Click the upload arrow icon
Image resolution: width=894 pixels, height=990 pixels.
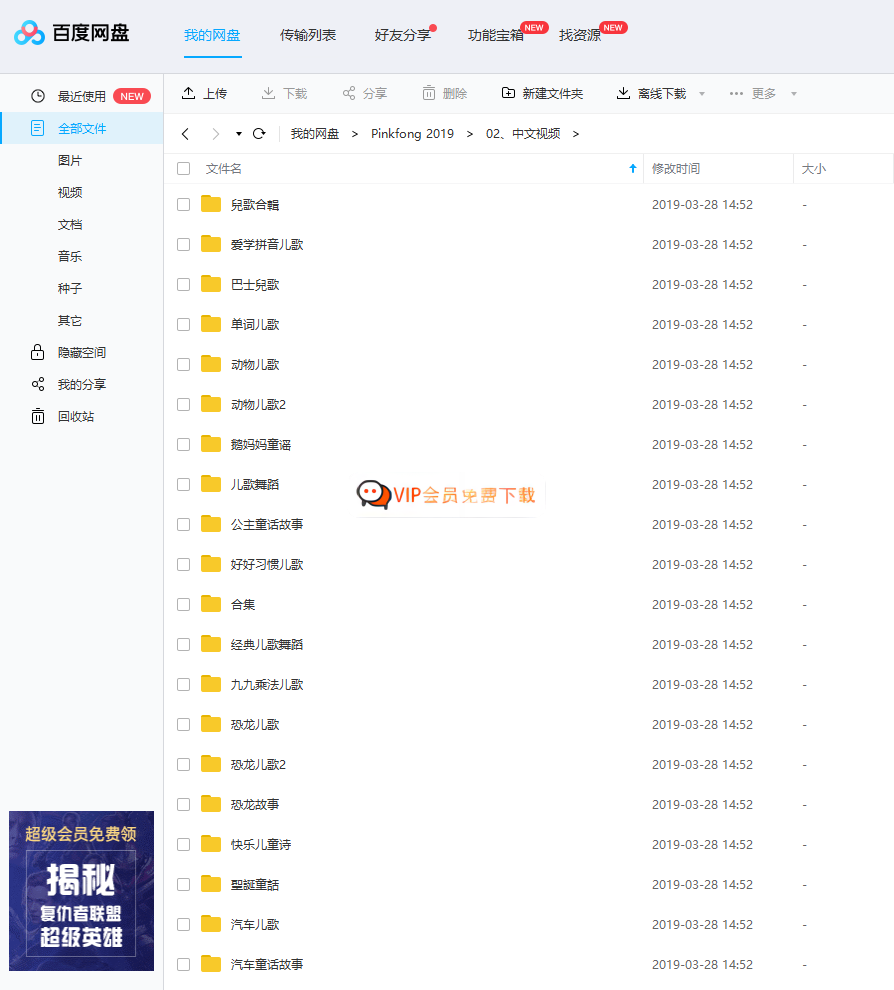[188, 93]
